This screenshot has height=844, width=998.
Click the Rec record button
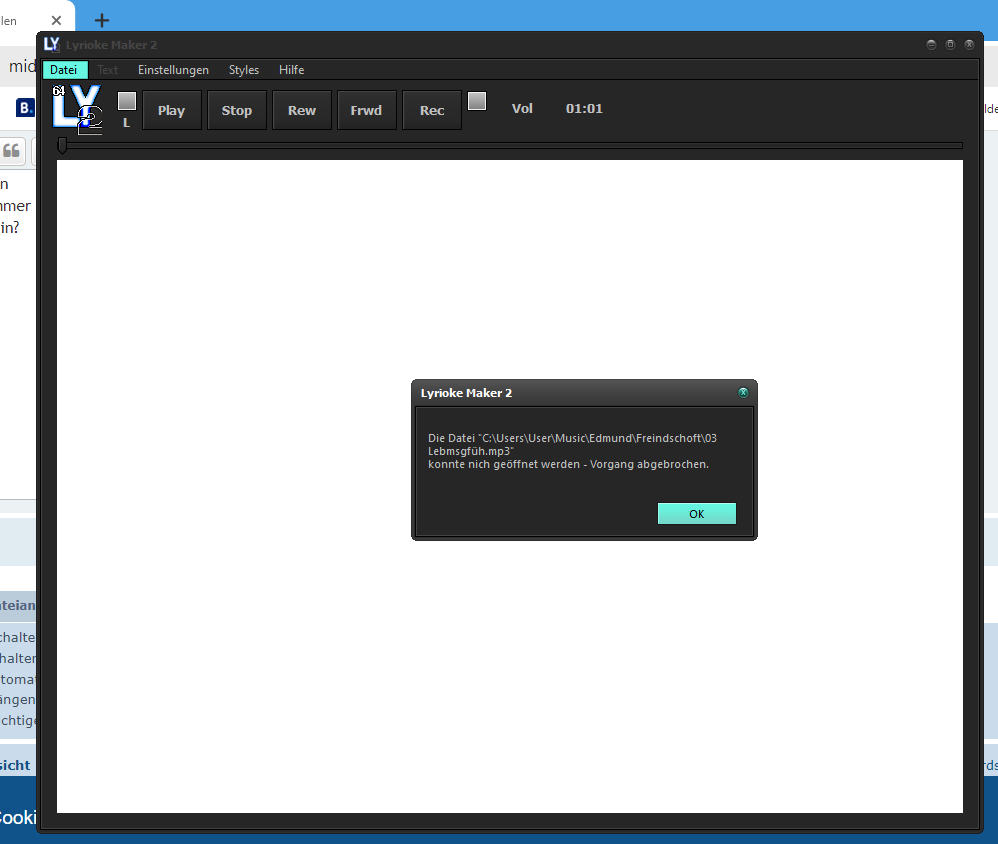[x=432, y=110]
